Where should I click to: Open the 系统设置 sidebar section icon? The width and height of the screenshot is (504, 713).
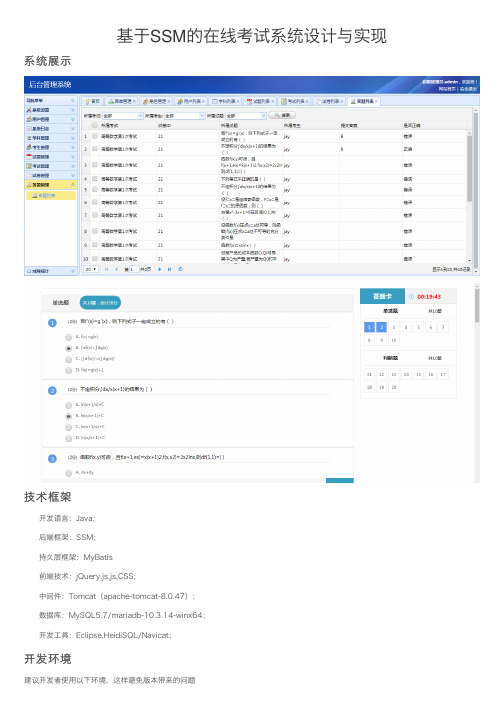click(29, 110)
